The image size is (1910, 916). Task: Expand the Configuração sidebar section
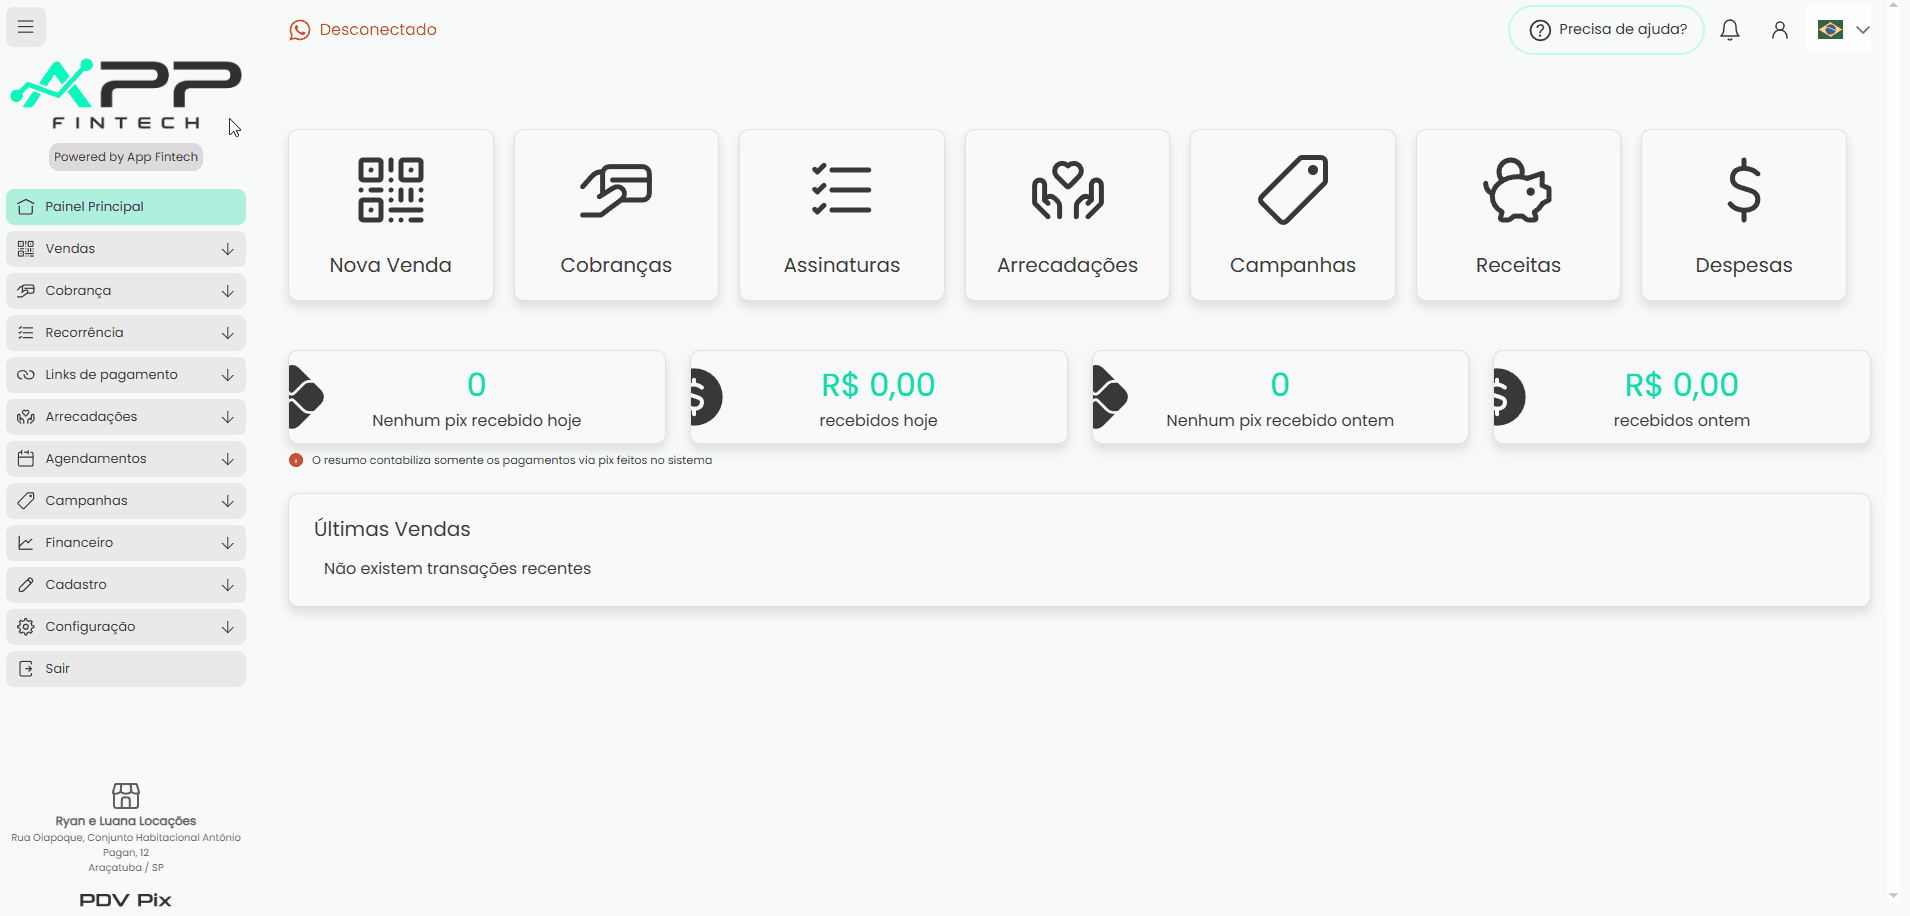[x=126, y=627]
